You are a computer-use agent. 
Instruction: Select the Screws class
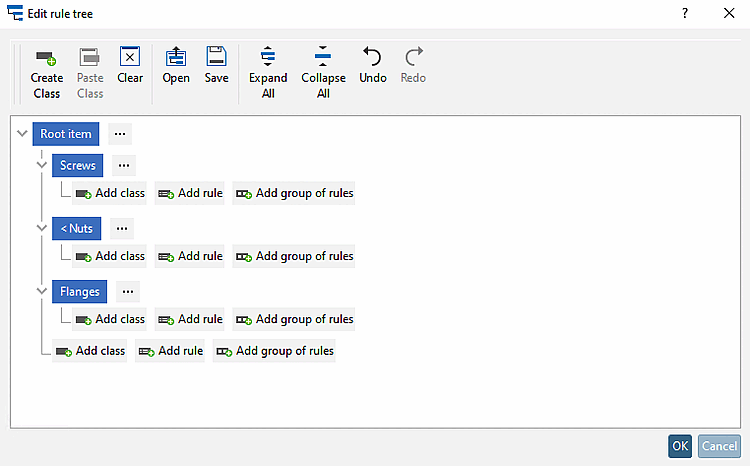click(77, 166)
